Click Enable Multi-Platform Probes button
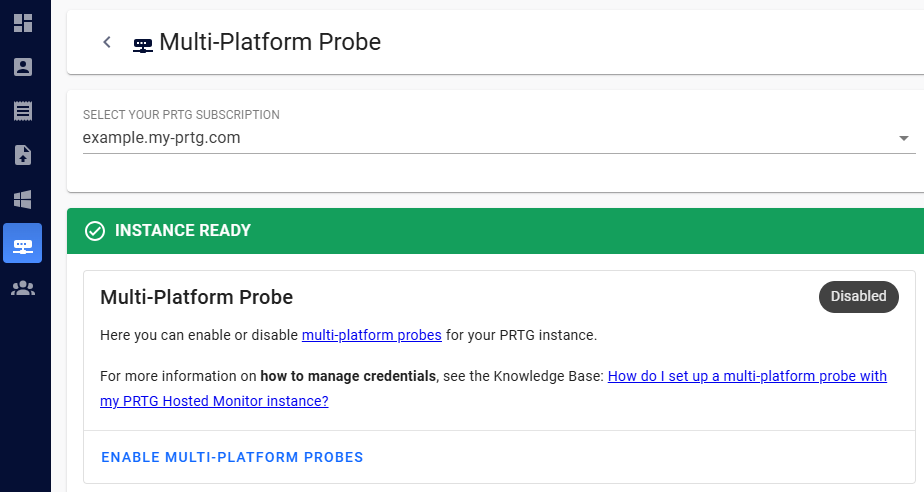Screen dimensions: 924x492 [232, 457]
